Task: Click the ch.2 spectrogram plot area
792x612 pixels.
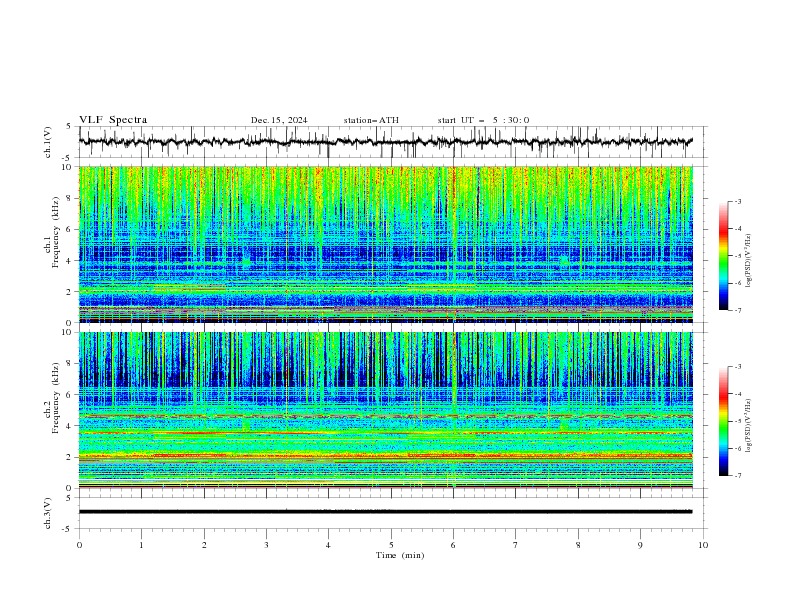Action: tap(385, 410)
